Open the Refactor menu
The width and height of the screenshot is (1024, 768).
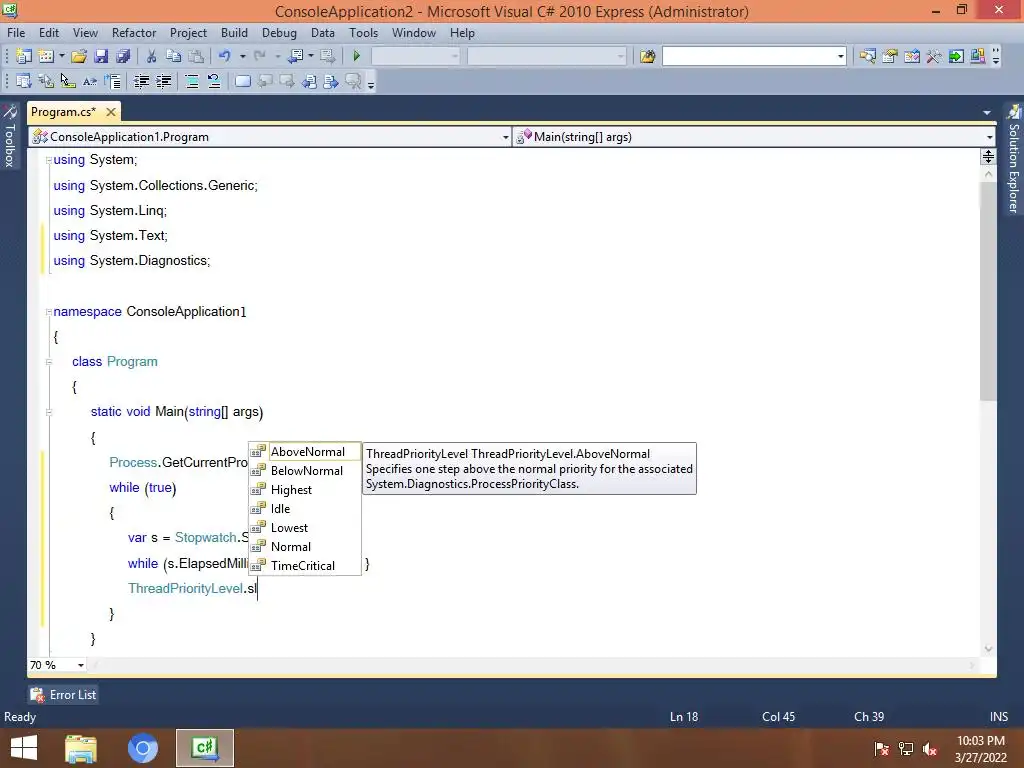point(134,33)
